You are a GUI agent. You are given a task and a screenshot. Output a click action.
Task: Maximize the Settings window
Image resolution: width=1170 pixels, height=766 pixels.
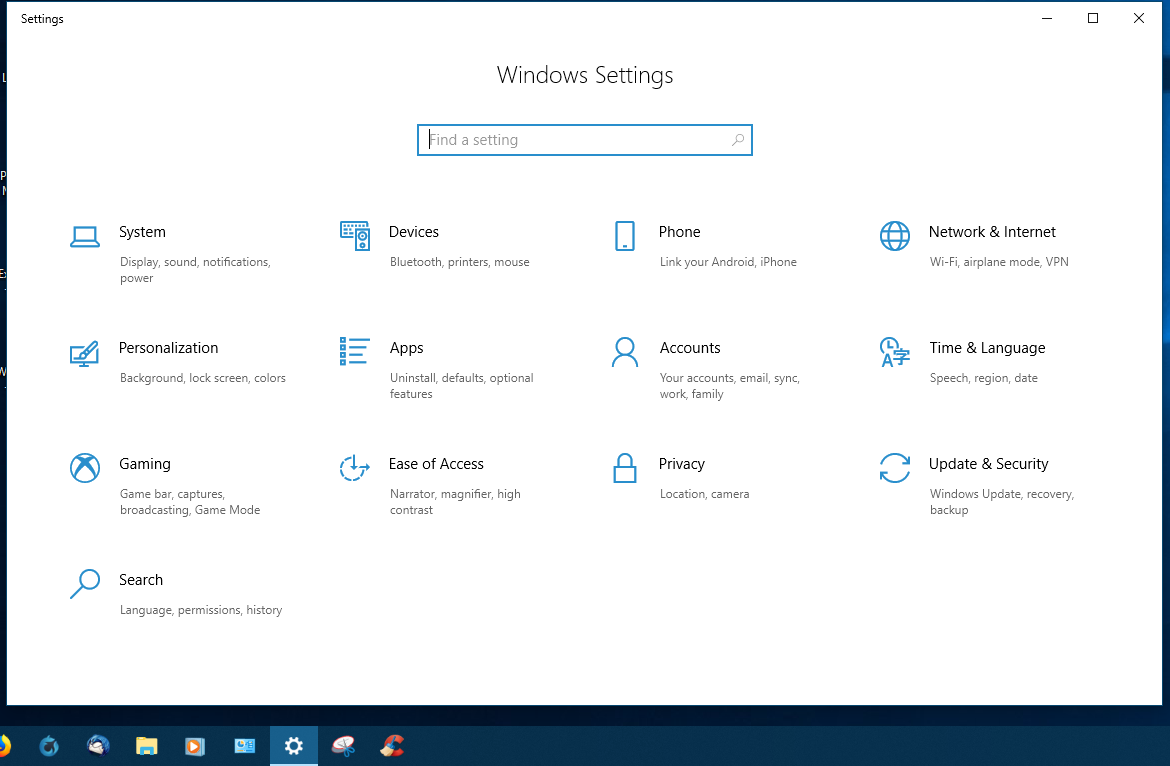point(1093,19)
